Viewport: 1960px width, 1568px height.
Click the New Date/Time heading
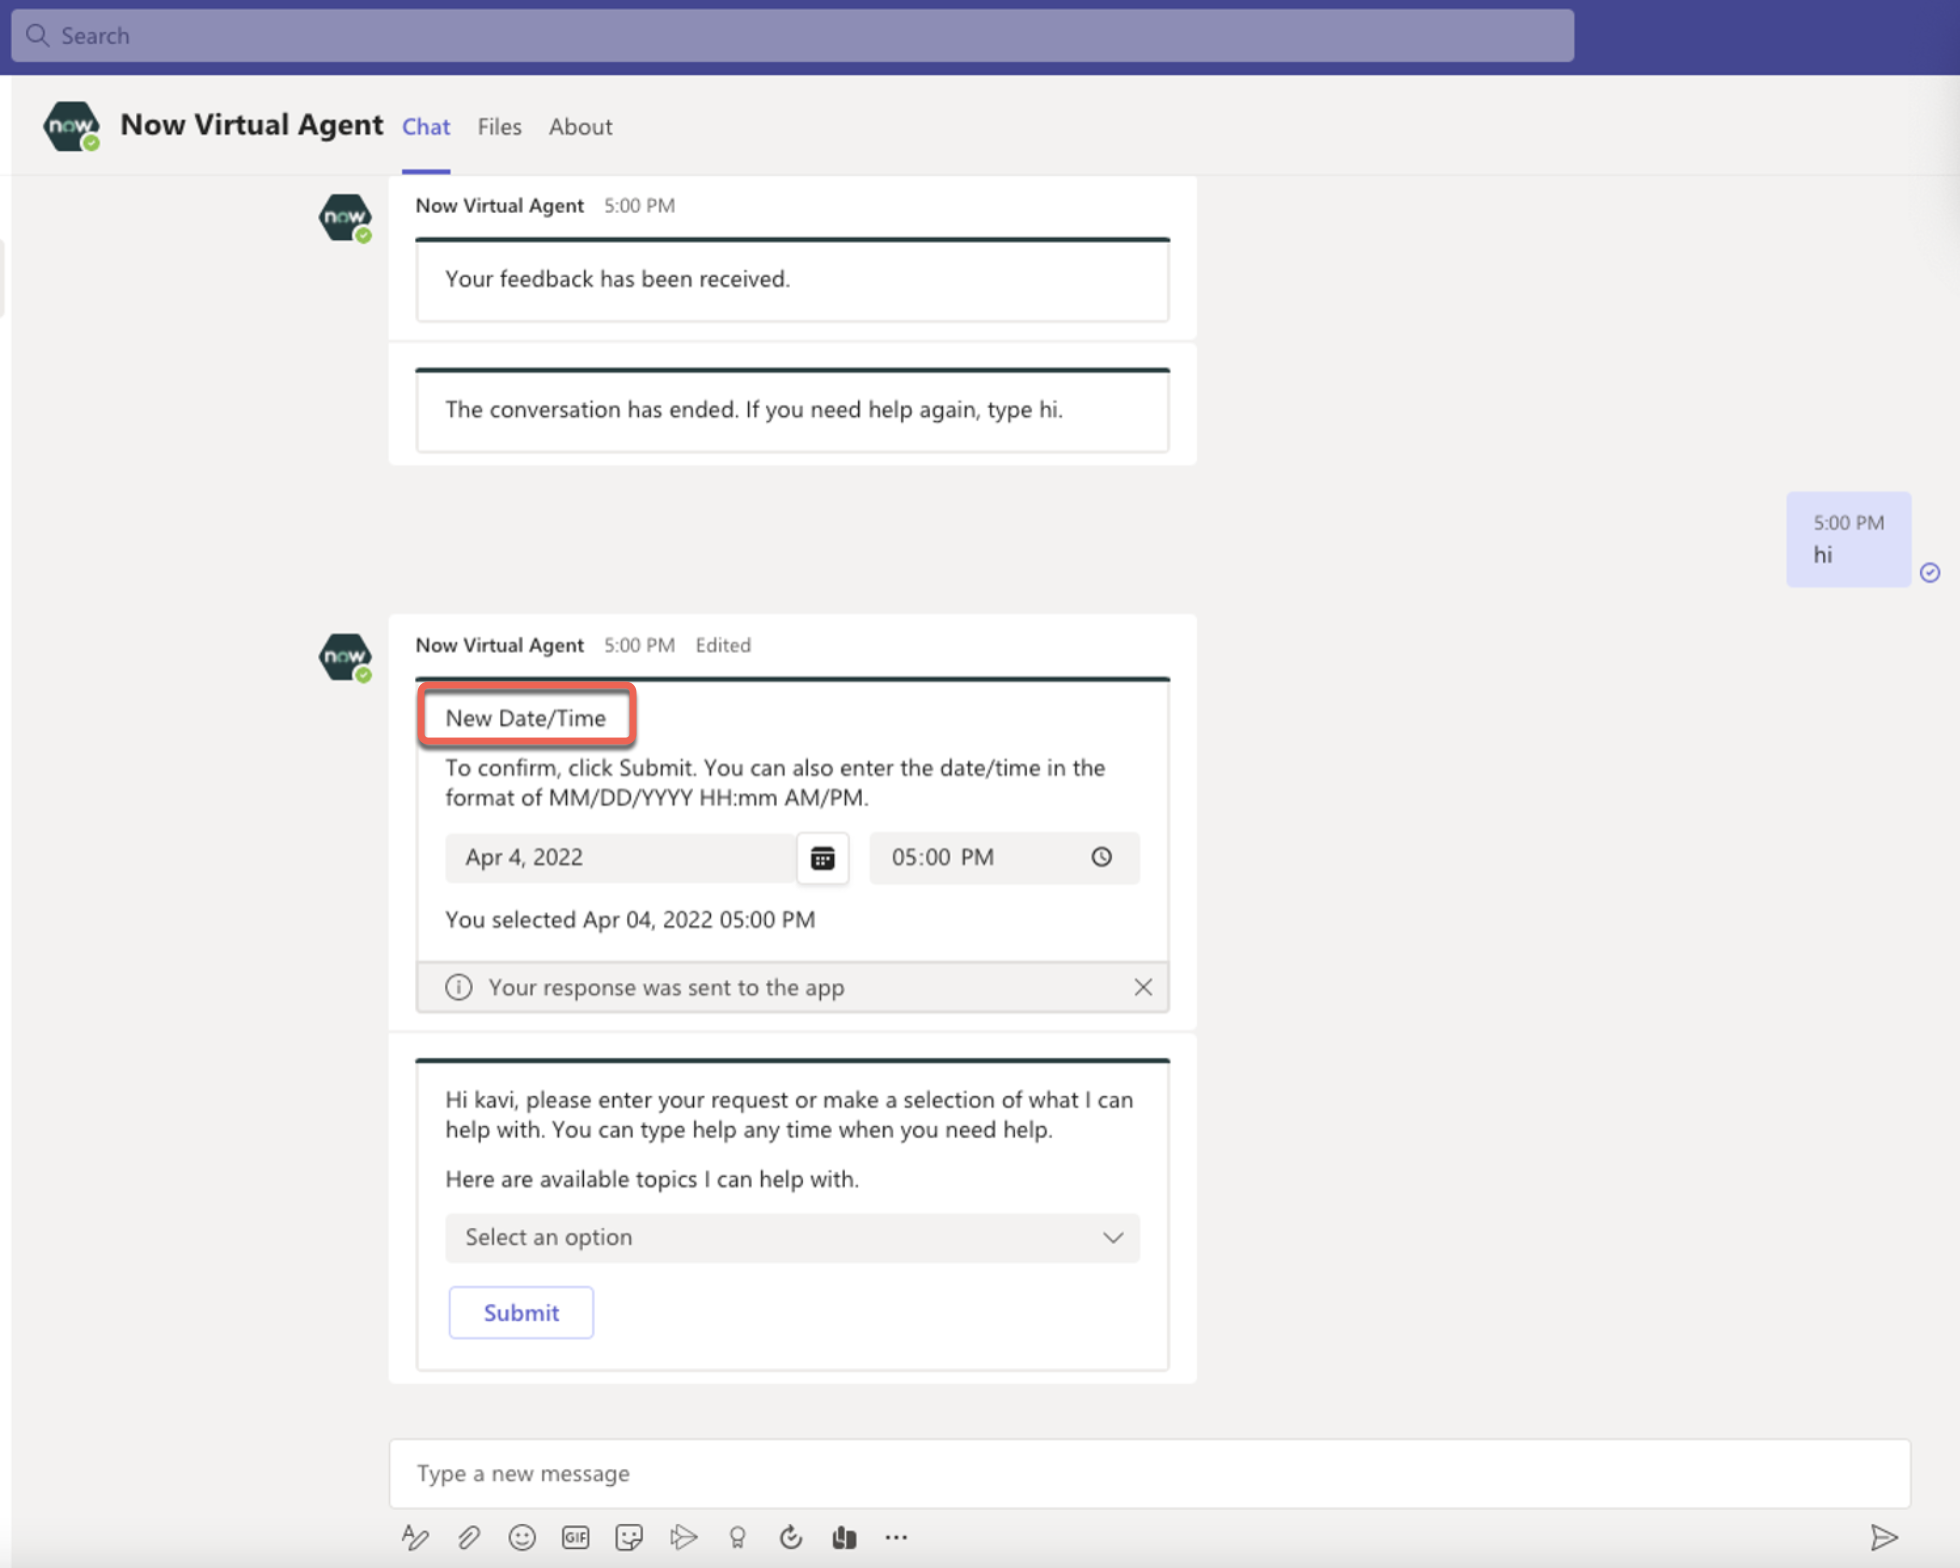tap(526, 717)
